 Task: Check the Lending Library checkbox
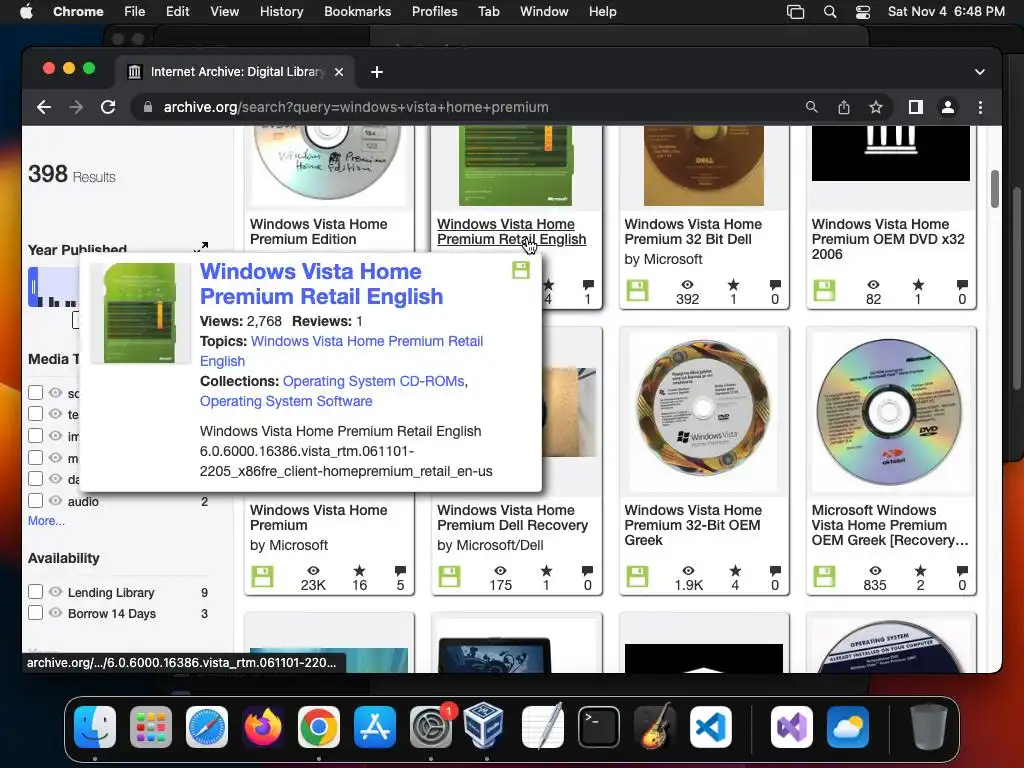click(x=36, y=592)
